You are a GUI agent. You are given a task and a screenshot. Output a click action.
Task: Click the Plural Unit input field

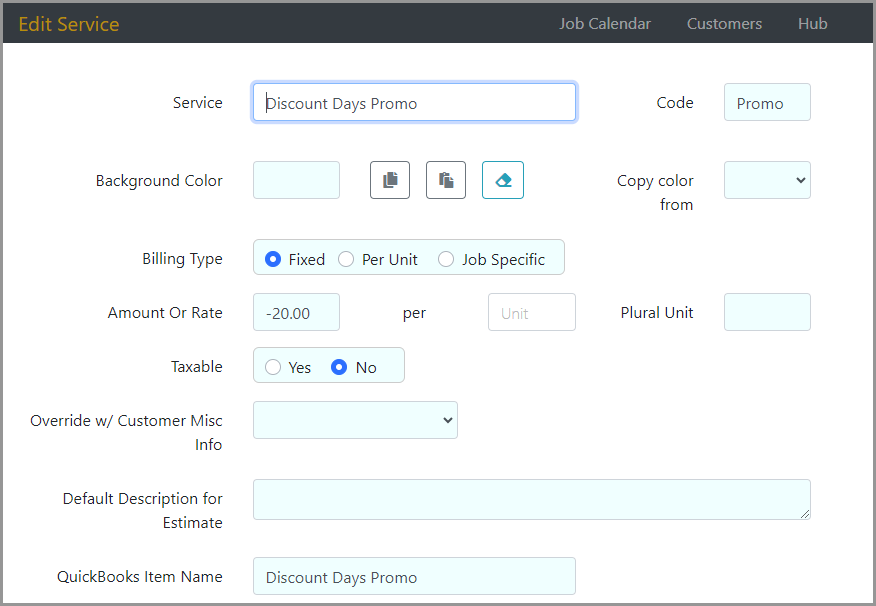pyautogui.click(x=767, y=312)
